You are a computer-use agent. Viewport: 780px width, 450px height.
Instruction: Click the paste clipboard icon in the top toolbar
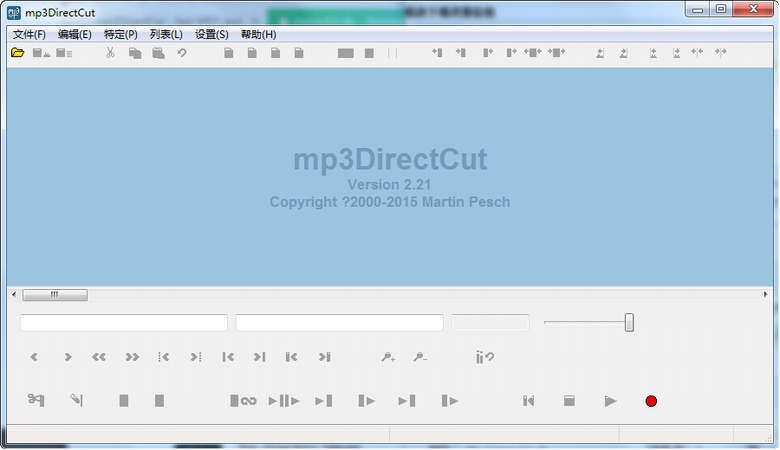click(x=158, y=53)
